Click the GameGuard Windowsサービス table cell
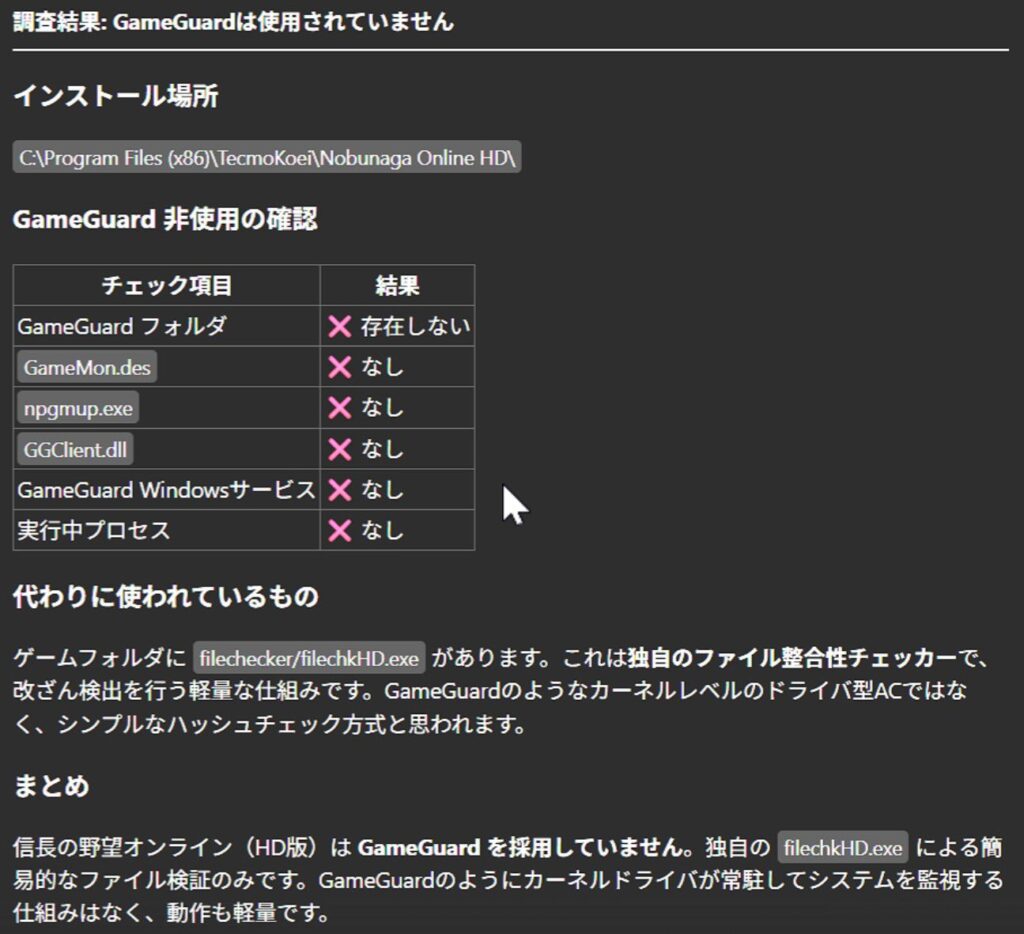1024x934 pixels. 166,490
